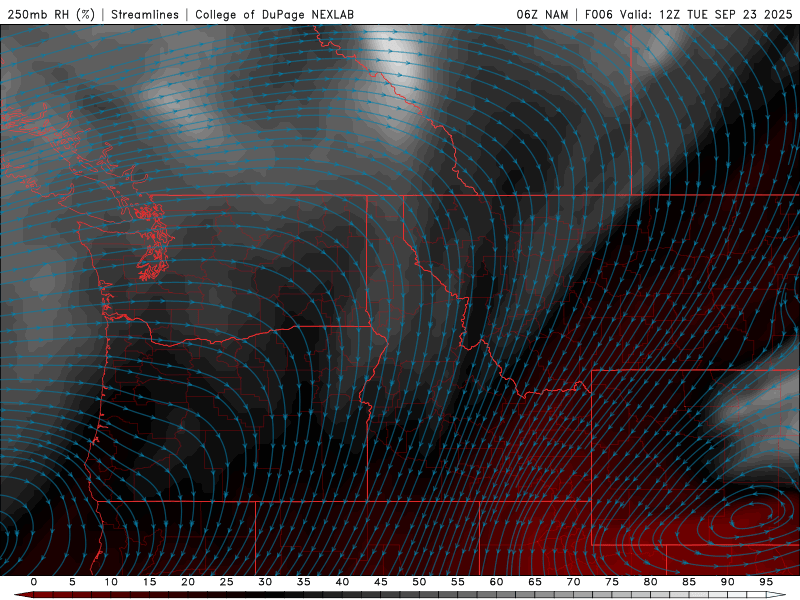Click the color scale label "35"
800x600 pixels.
(x=304, y=582)
